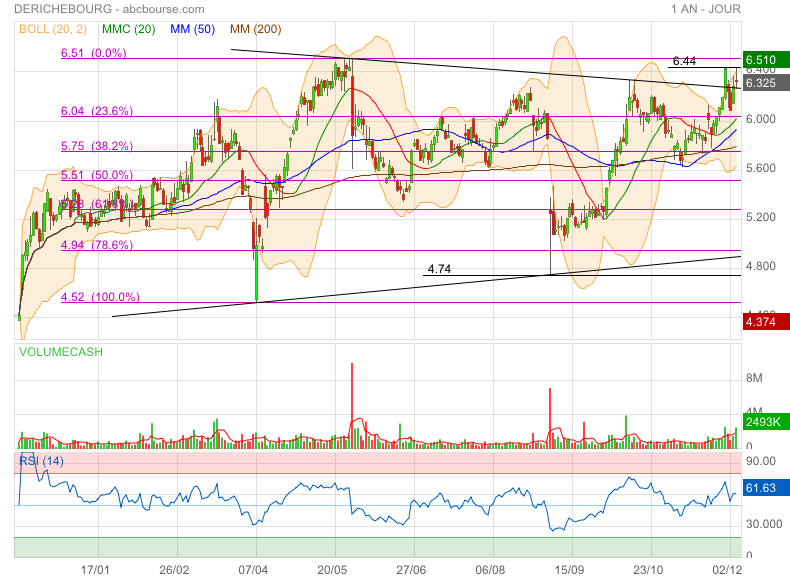Click the 5.200 price axis label
The width and height of the screenshot is (790, 580).
click(761, 217)
